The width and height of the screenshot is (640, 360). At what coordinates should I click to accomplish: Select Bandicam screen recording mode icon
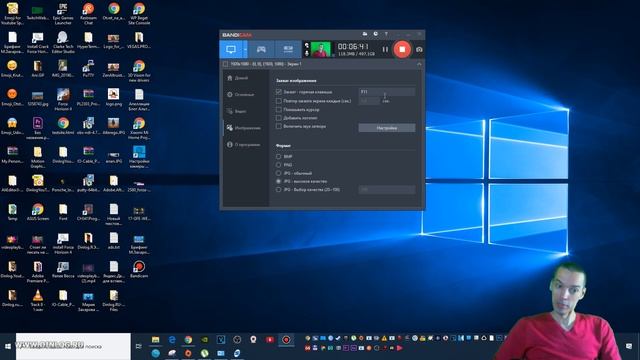[231, 49]
